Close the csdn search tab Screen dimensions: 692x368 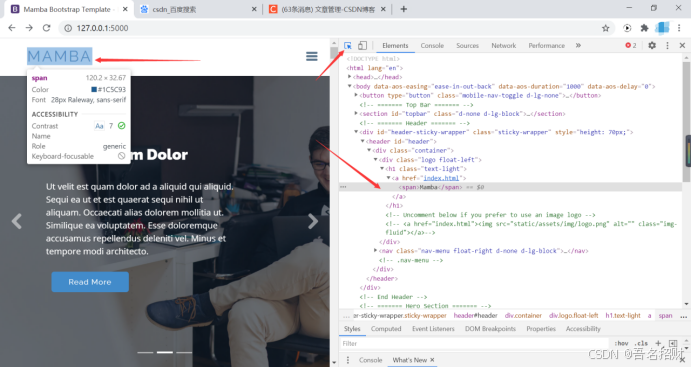coord(254,9)
